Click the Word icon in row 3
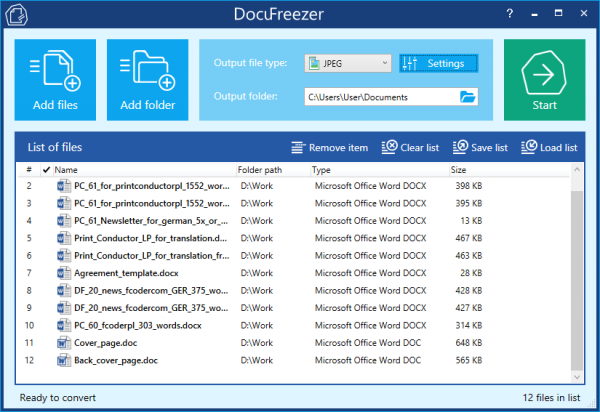 pyautogui.click(x=64, y=203)
